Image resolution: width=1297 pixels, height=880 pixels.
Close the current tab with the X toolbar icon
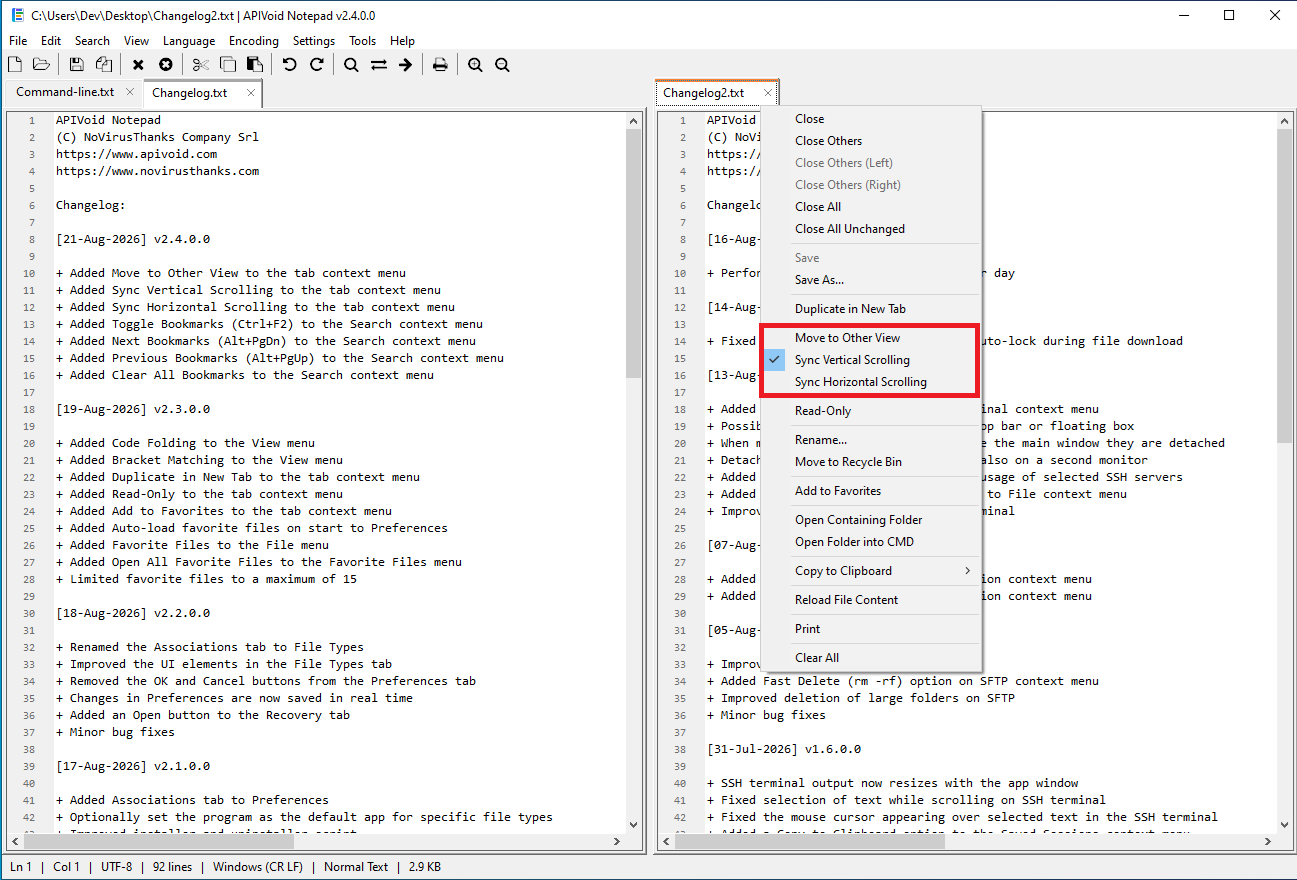tap(138, 65)
